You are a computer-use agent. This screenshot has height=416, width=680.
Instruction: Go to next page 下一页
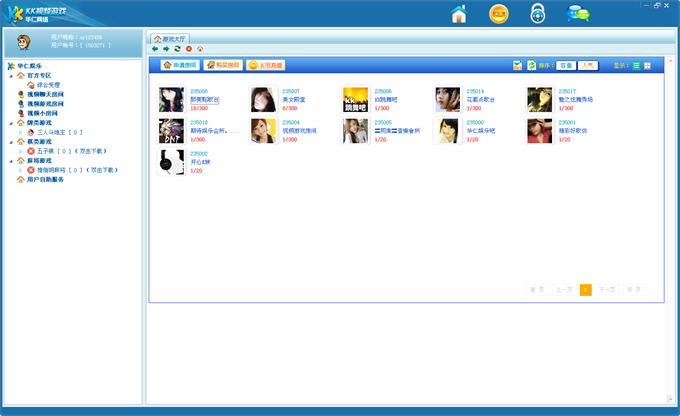click(607, 290)
